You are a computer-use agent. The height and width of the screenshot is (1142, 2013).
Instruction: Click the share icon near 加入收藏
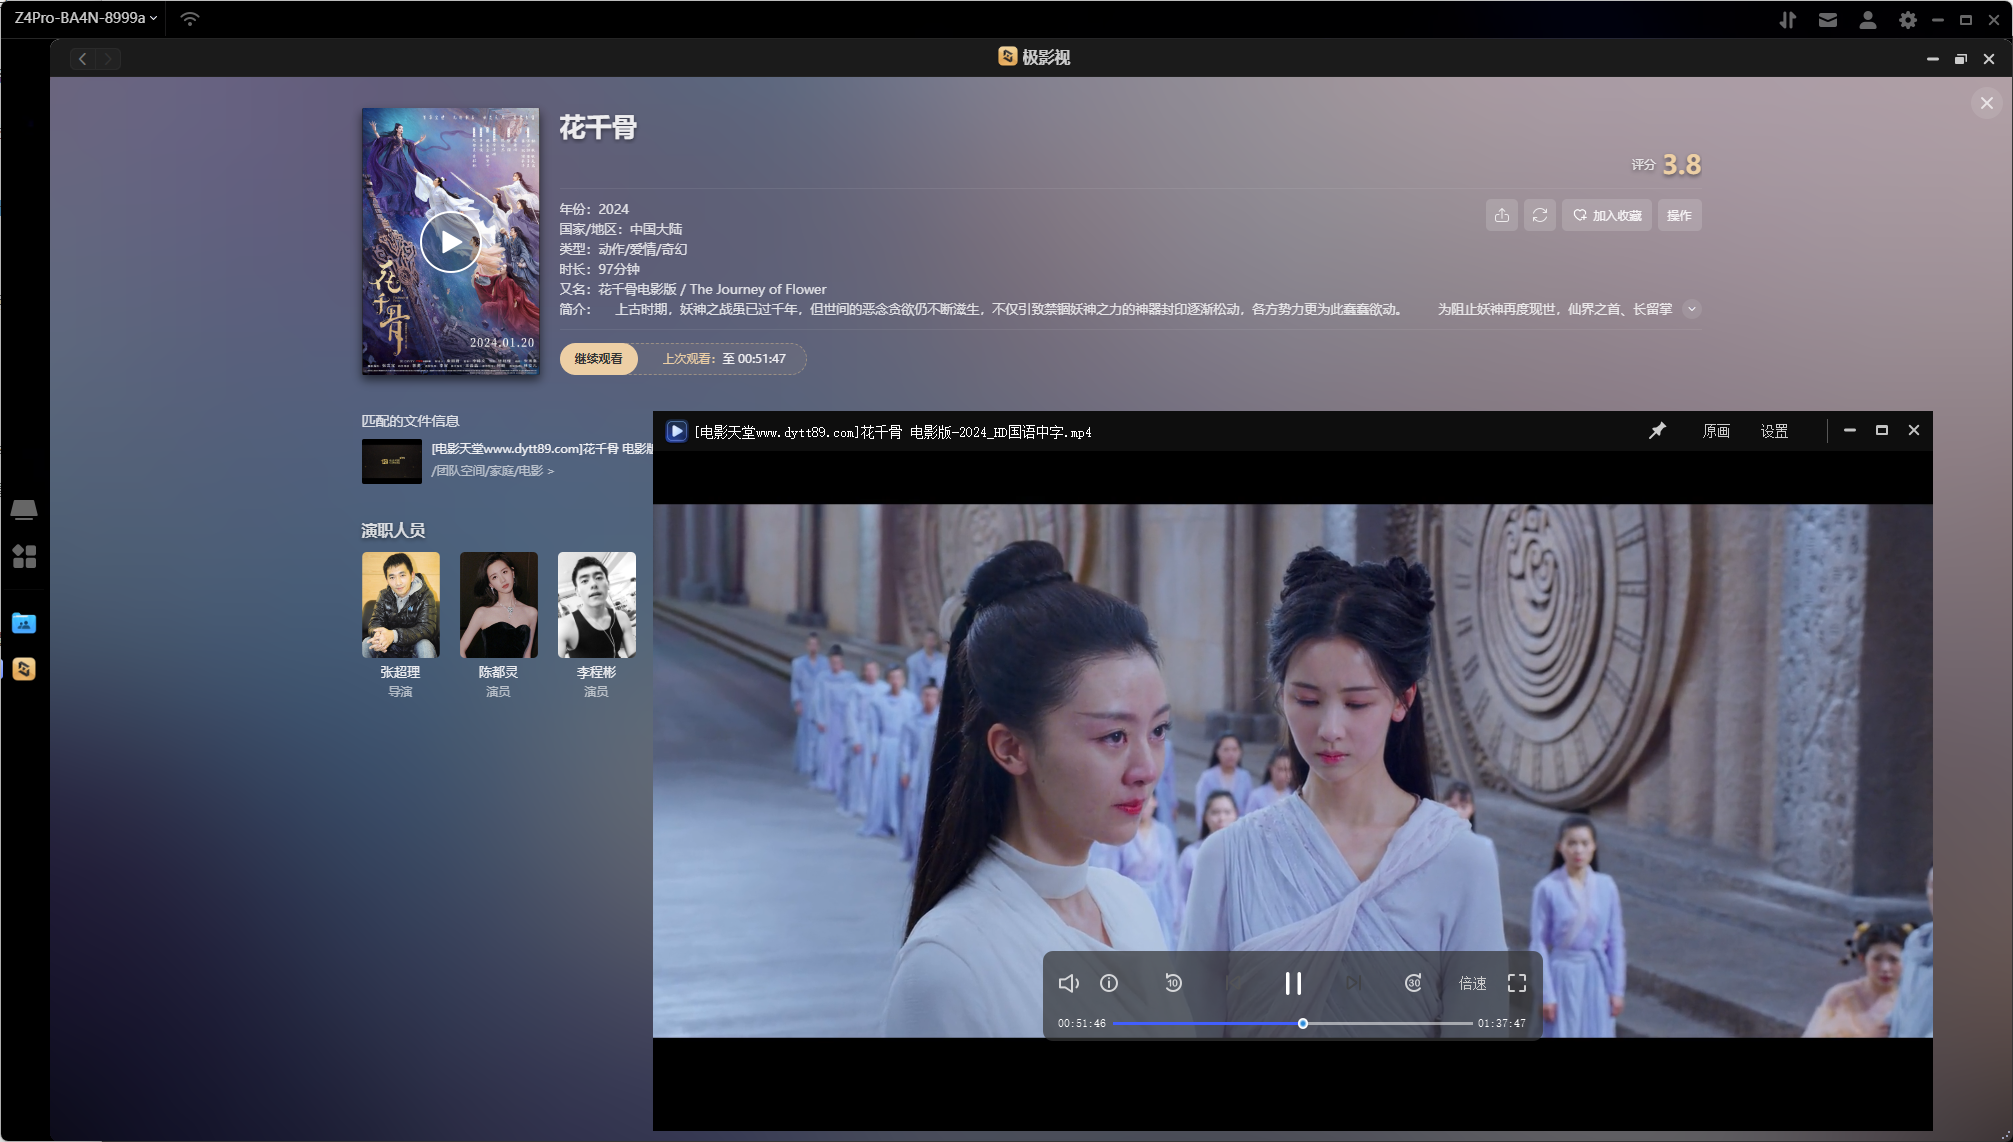coord(1501,215)
